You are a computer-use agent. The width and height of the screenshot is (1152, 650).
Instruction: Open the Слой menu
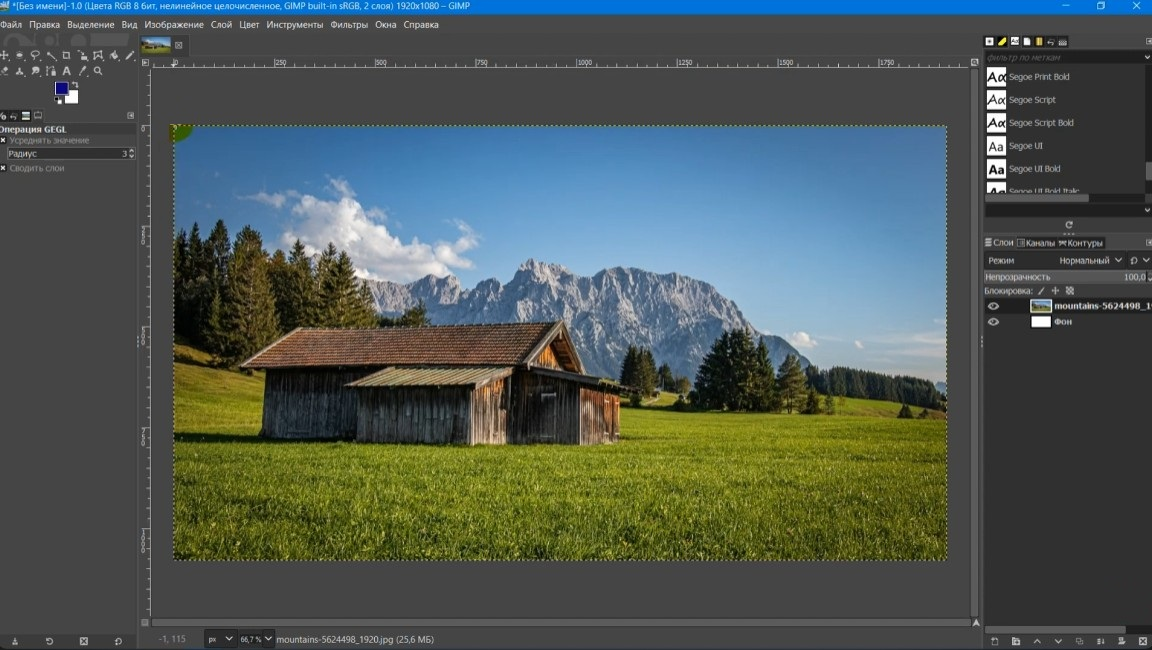point(221,24)
